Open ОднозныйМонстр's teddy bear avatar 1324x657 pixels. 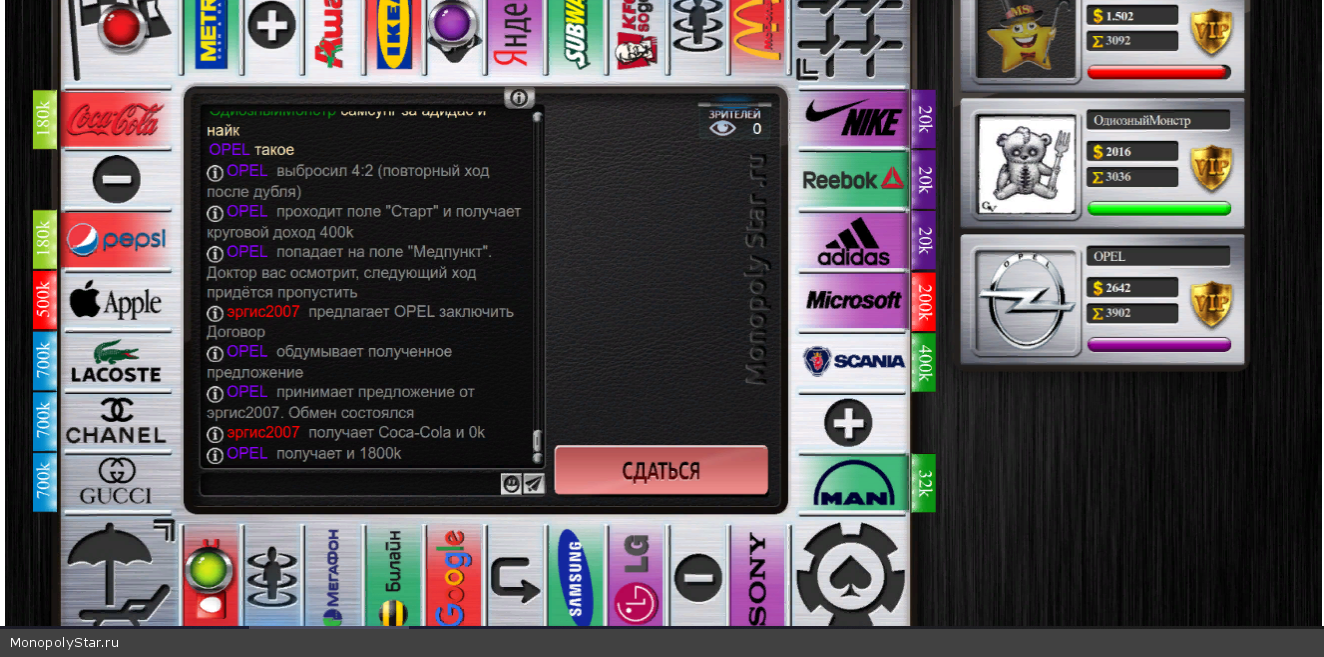[1027, 166]
